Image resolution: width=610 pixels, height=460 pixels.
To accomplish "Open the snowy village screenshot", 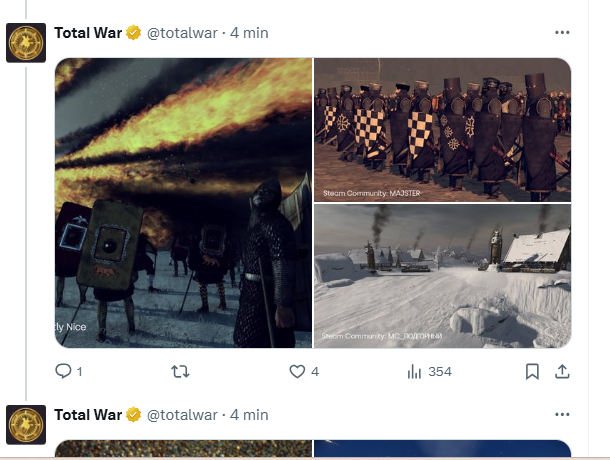I will (x=442, y=276).
